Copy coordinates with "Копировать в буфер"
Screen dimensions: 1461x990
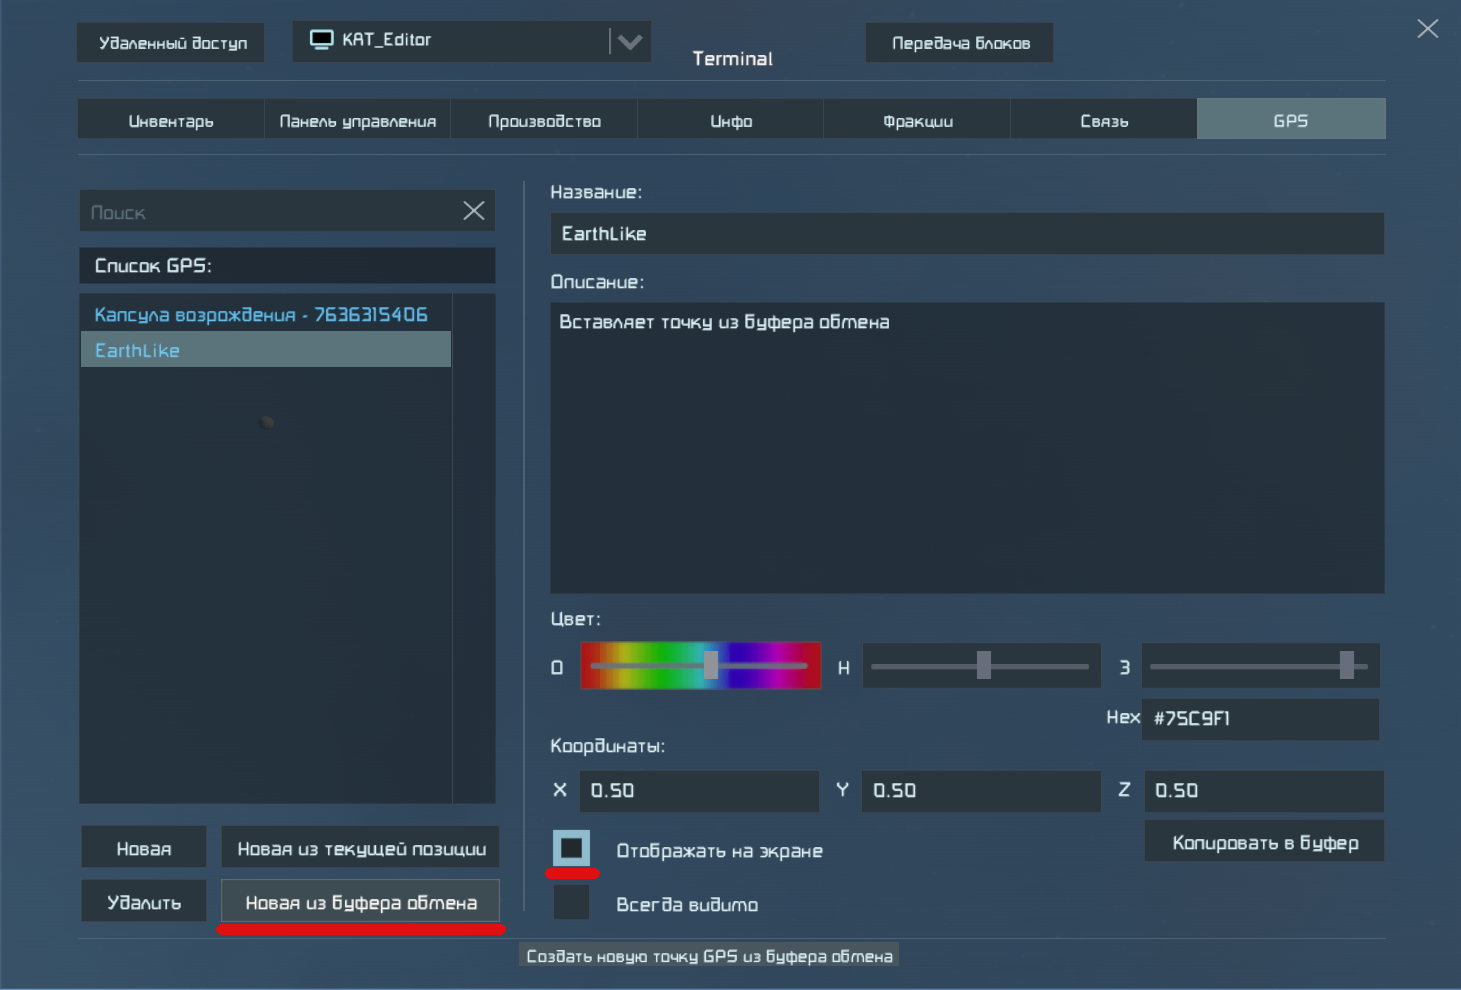click(x=1265, y=842)
